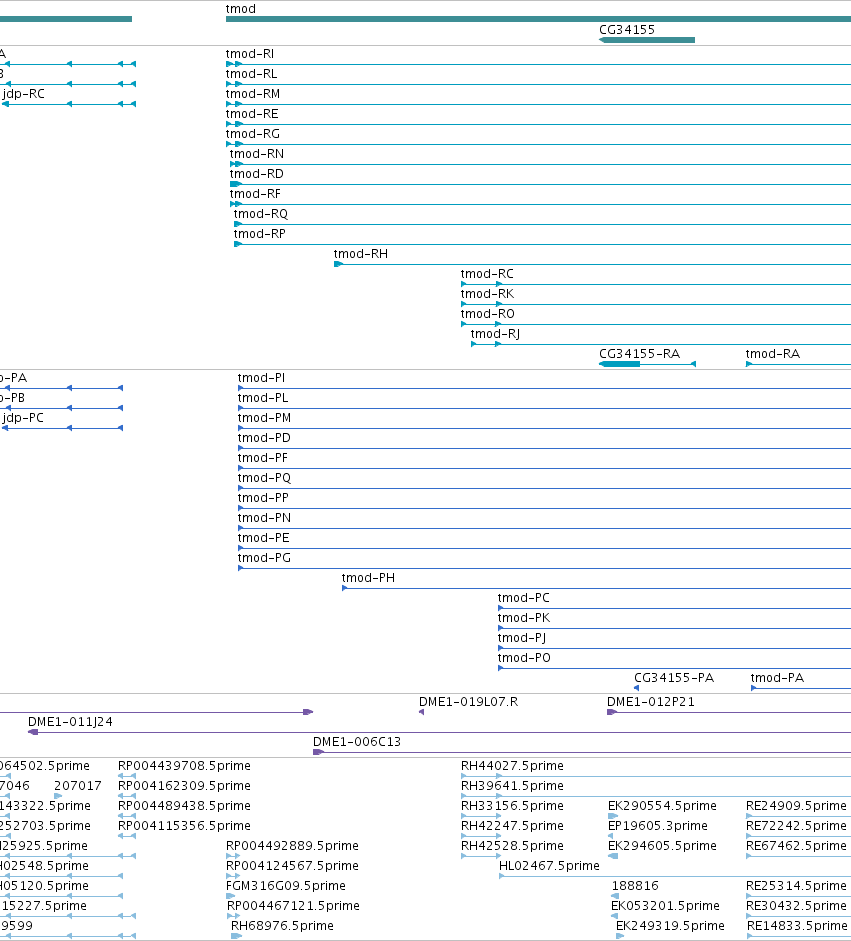
Task: Select protein tmod-PI
Action: click(261, 378)
